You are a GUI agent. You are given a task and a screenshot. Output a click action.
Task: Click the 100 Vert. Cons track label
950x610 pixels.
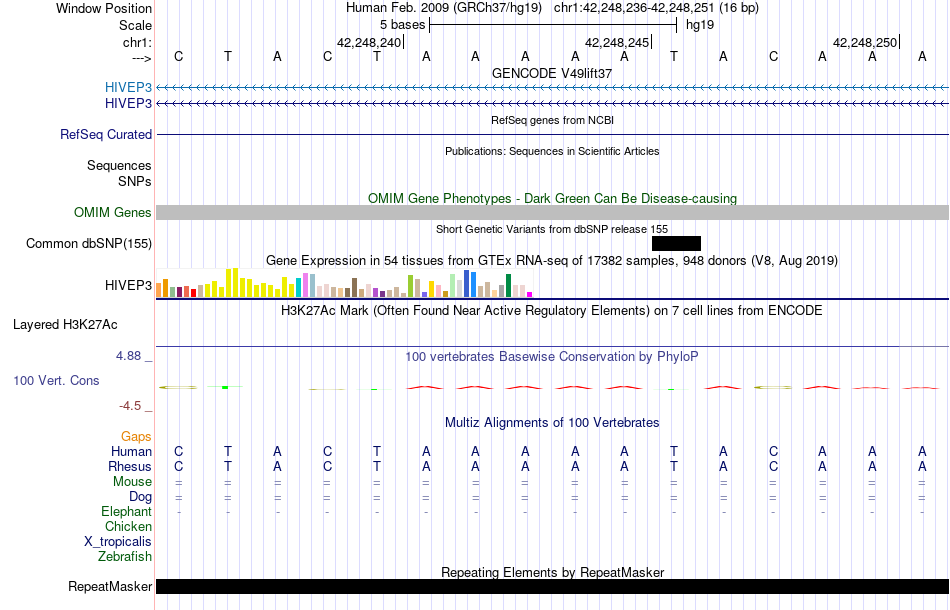(x=56, y=380)
